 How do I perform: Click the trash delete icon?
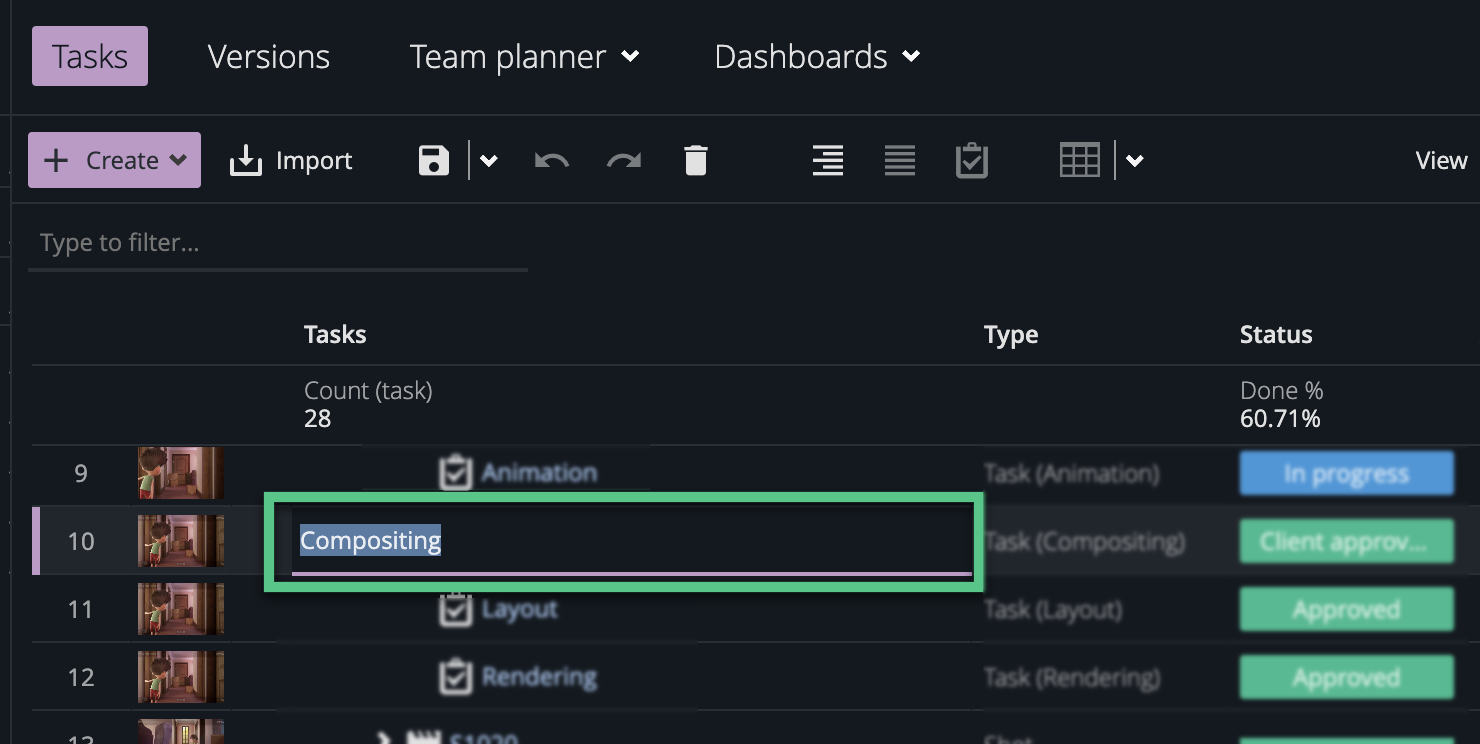point(696,161)
